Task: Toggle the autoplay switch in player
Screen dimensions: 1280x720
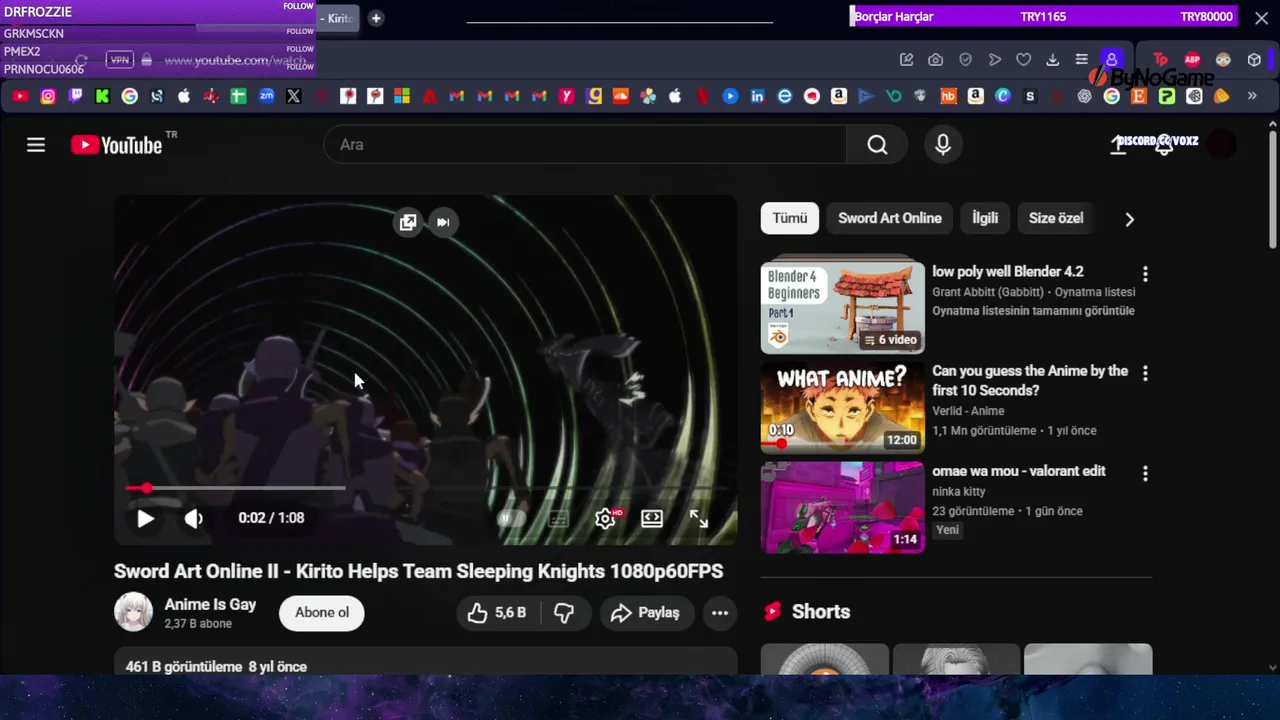Action: [x=511, y=518]
